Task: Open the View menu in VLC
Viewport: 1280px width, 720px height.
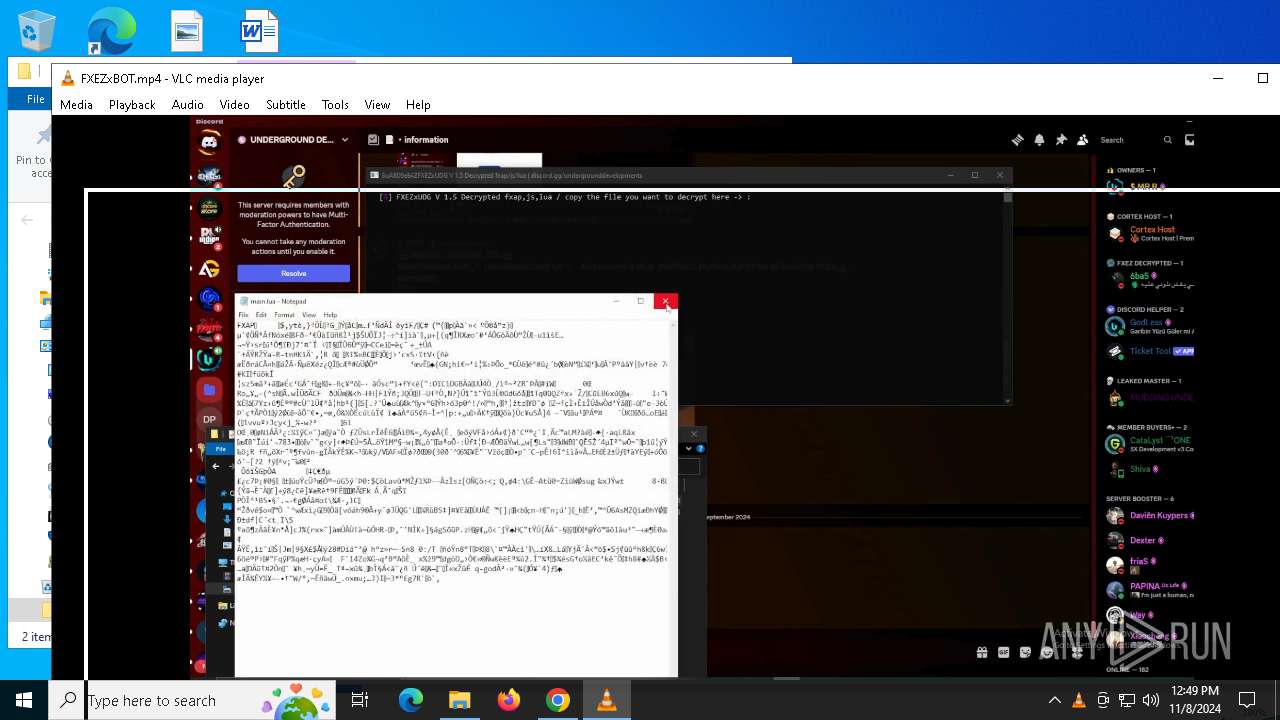Action: (377, 104)
